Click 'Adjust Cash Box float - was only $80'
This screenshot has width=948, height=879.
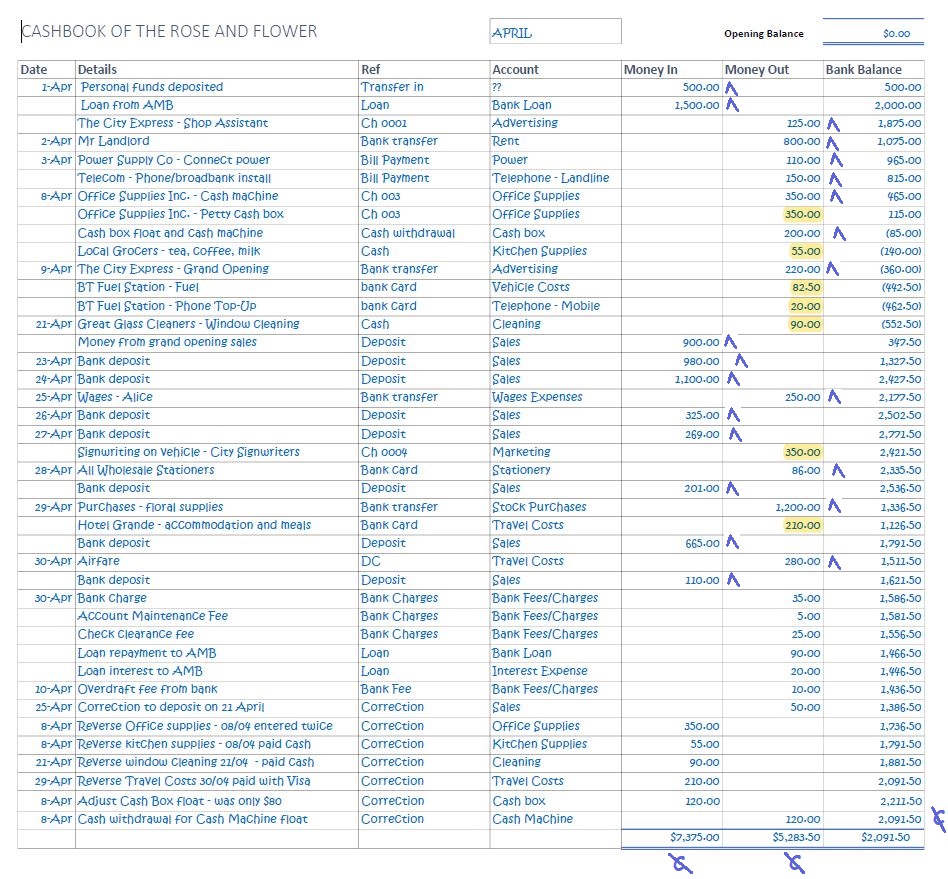tap(180, 802)
